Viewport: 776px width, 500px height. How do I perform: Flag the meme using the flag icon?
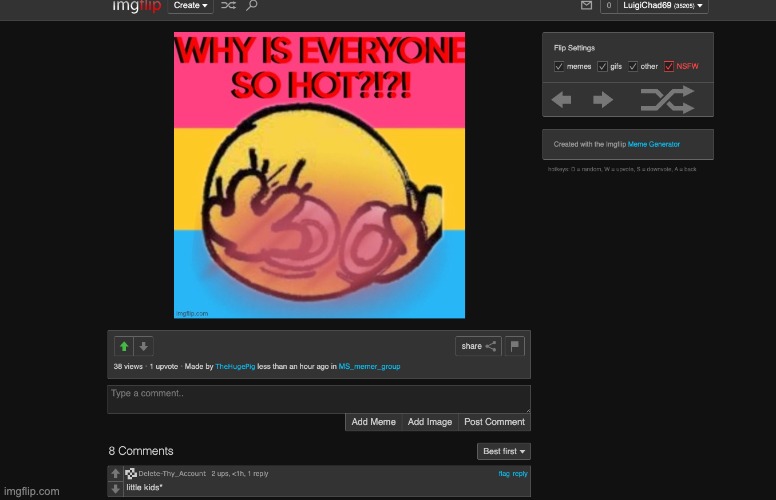coord(515,346)
